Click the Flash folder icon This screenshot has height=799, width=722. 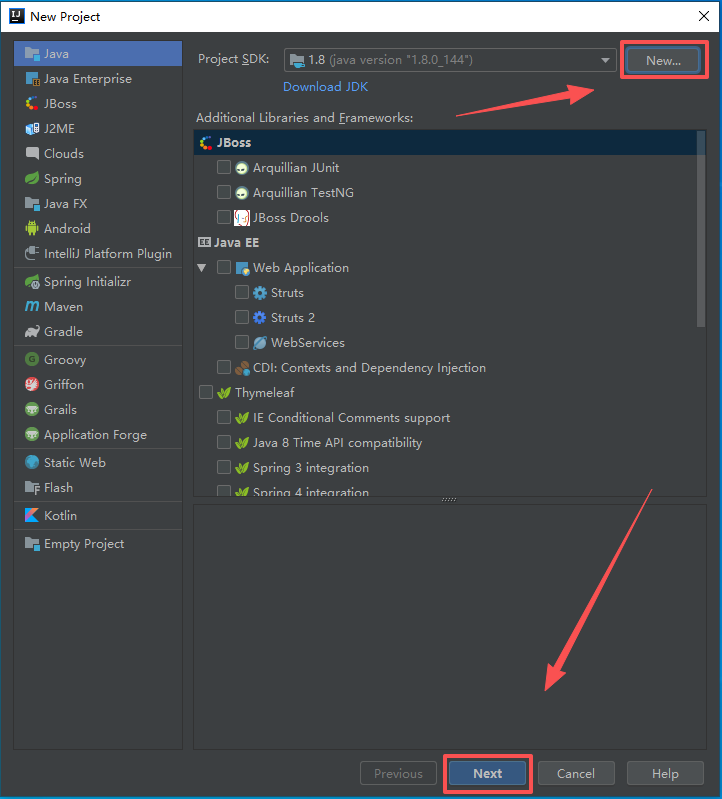point(32,488)
